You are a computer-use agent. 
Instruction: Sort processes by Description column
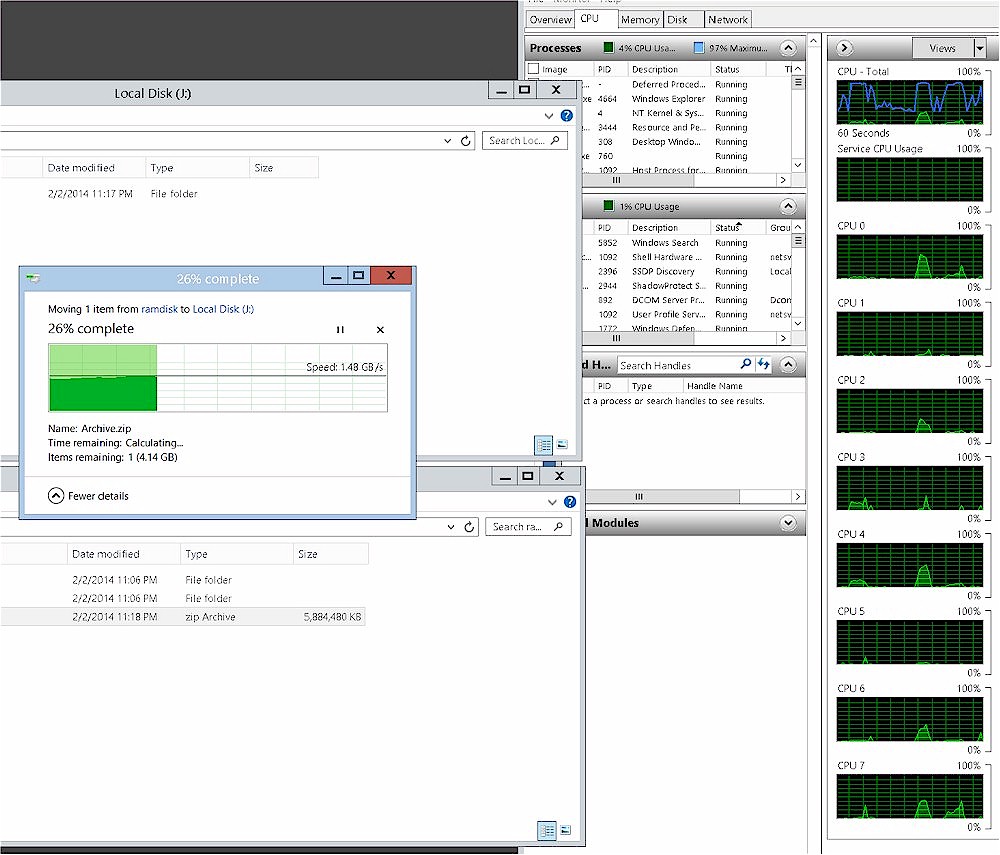point(668,69)
